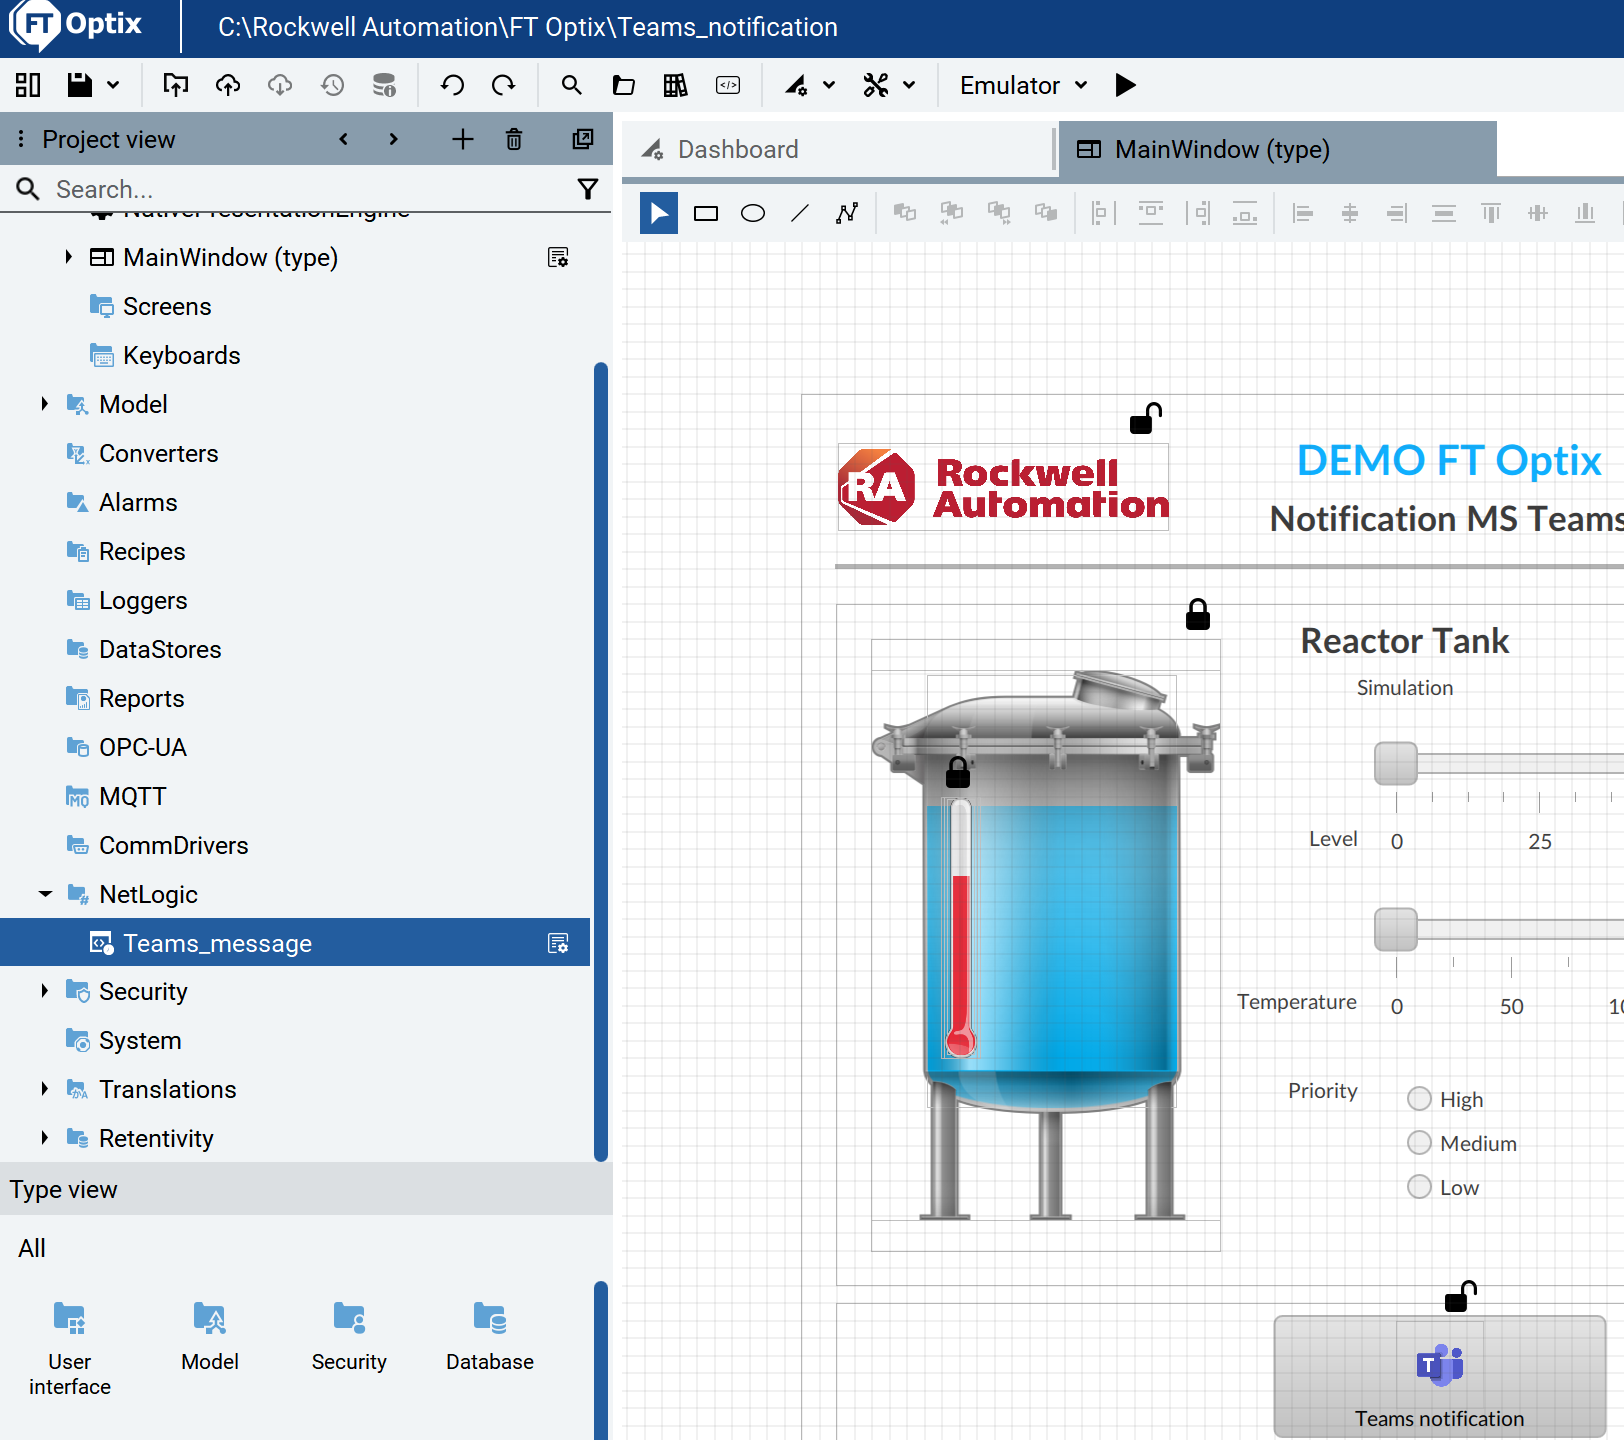Open the Save options dropdown arrow
1624x1440 pixels.
click(x=113, y=85)
